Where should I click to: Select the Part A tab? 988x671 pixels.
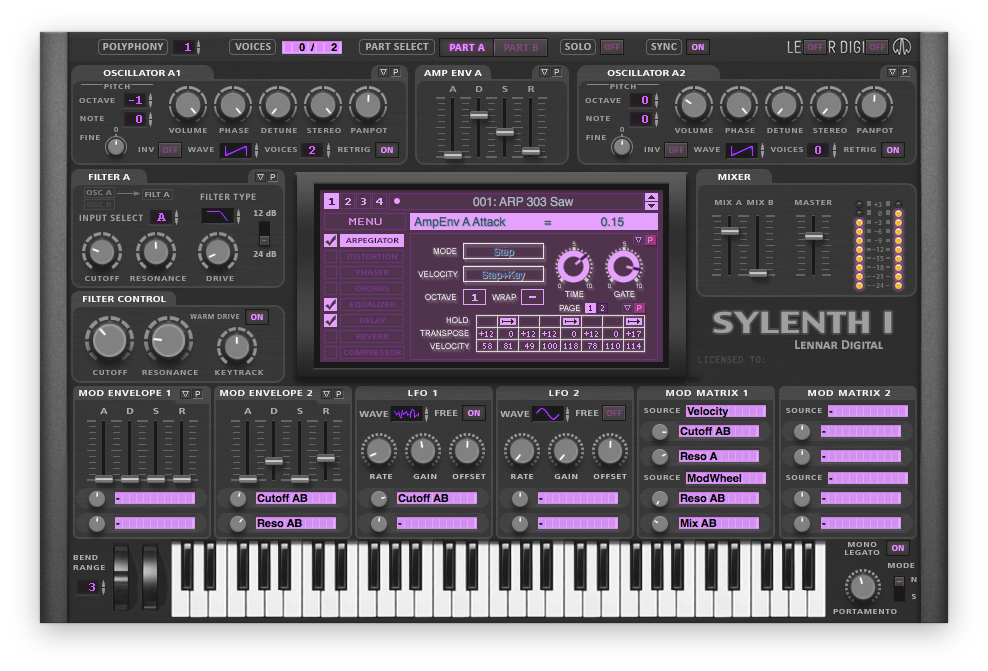[467, 47]
